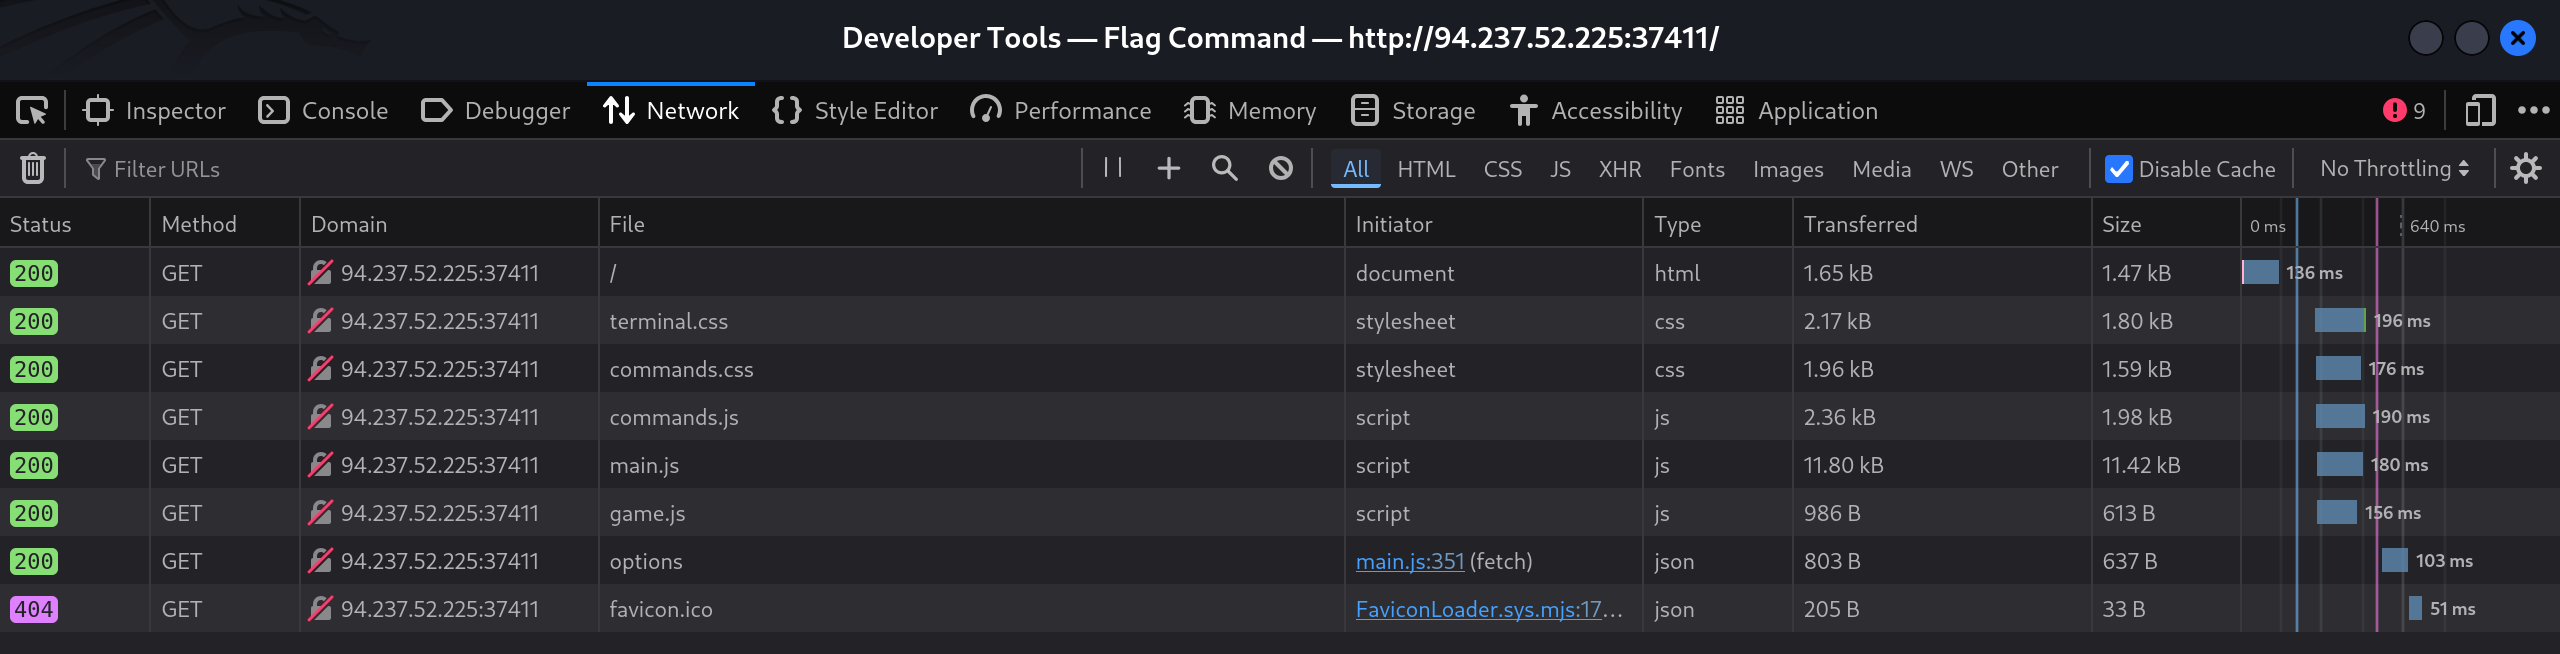Viewport: 2560px width, 654px height.
Task: Open FaviconLoader.sys.mjs initiator link
Action: pyautogui.click(x=1489, y=609)
